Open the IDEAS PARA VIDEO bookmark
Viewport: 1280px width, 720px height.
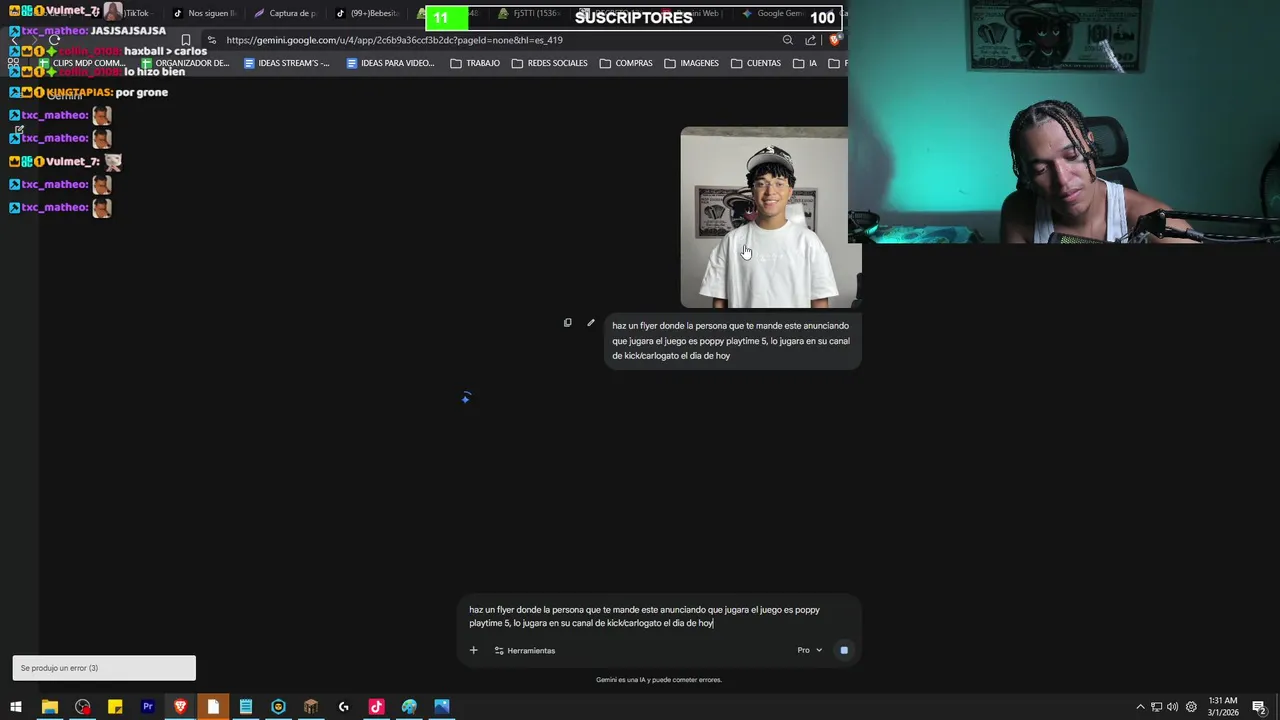[391, 63]
